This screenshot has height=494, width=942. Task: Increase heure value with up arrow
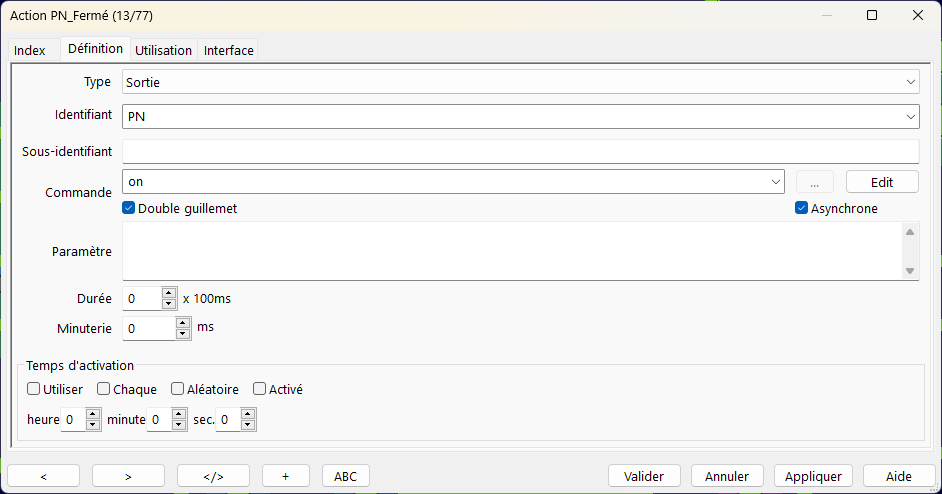tap(93, 414)
